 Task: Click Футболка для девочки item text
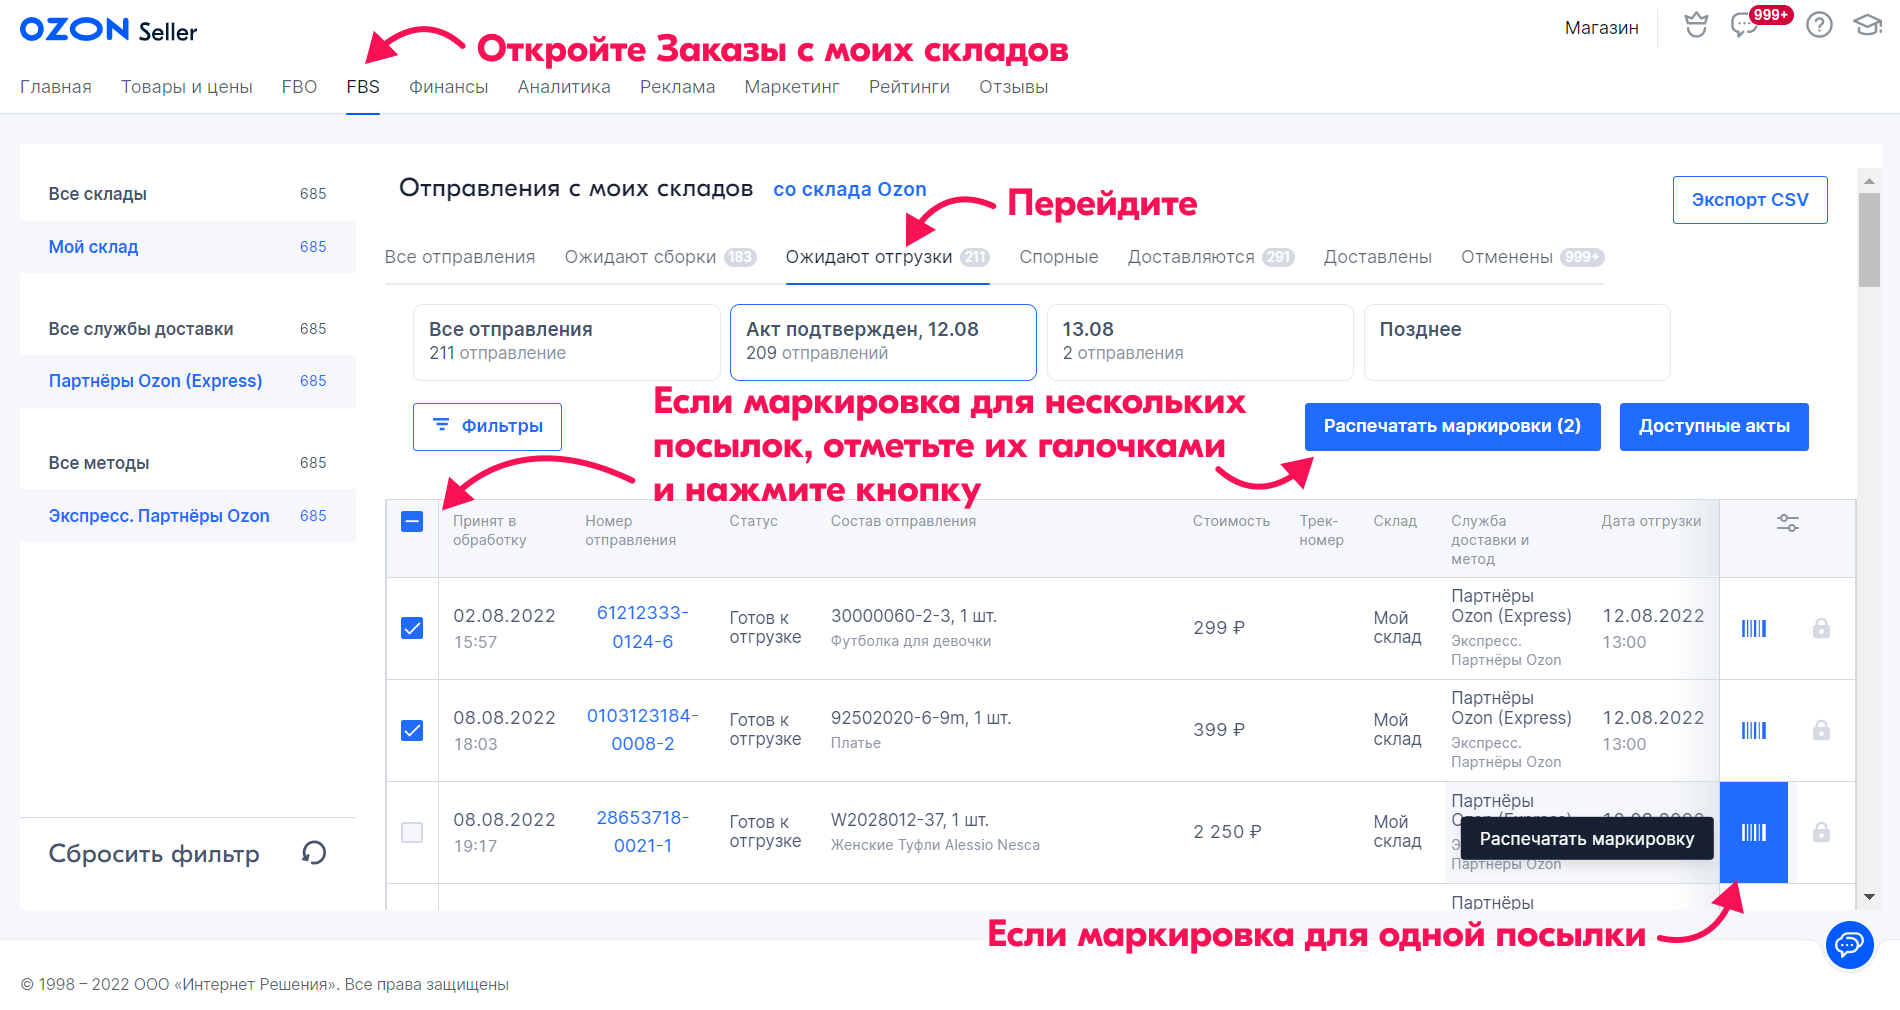911,641
